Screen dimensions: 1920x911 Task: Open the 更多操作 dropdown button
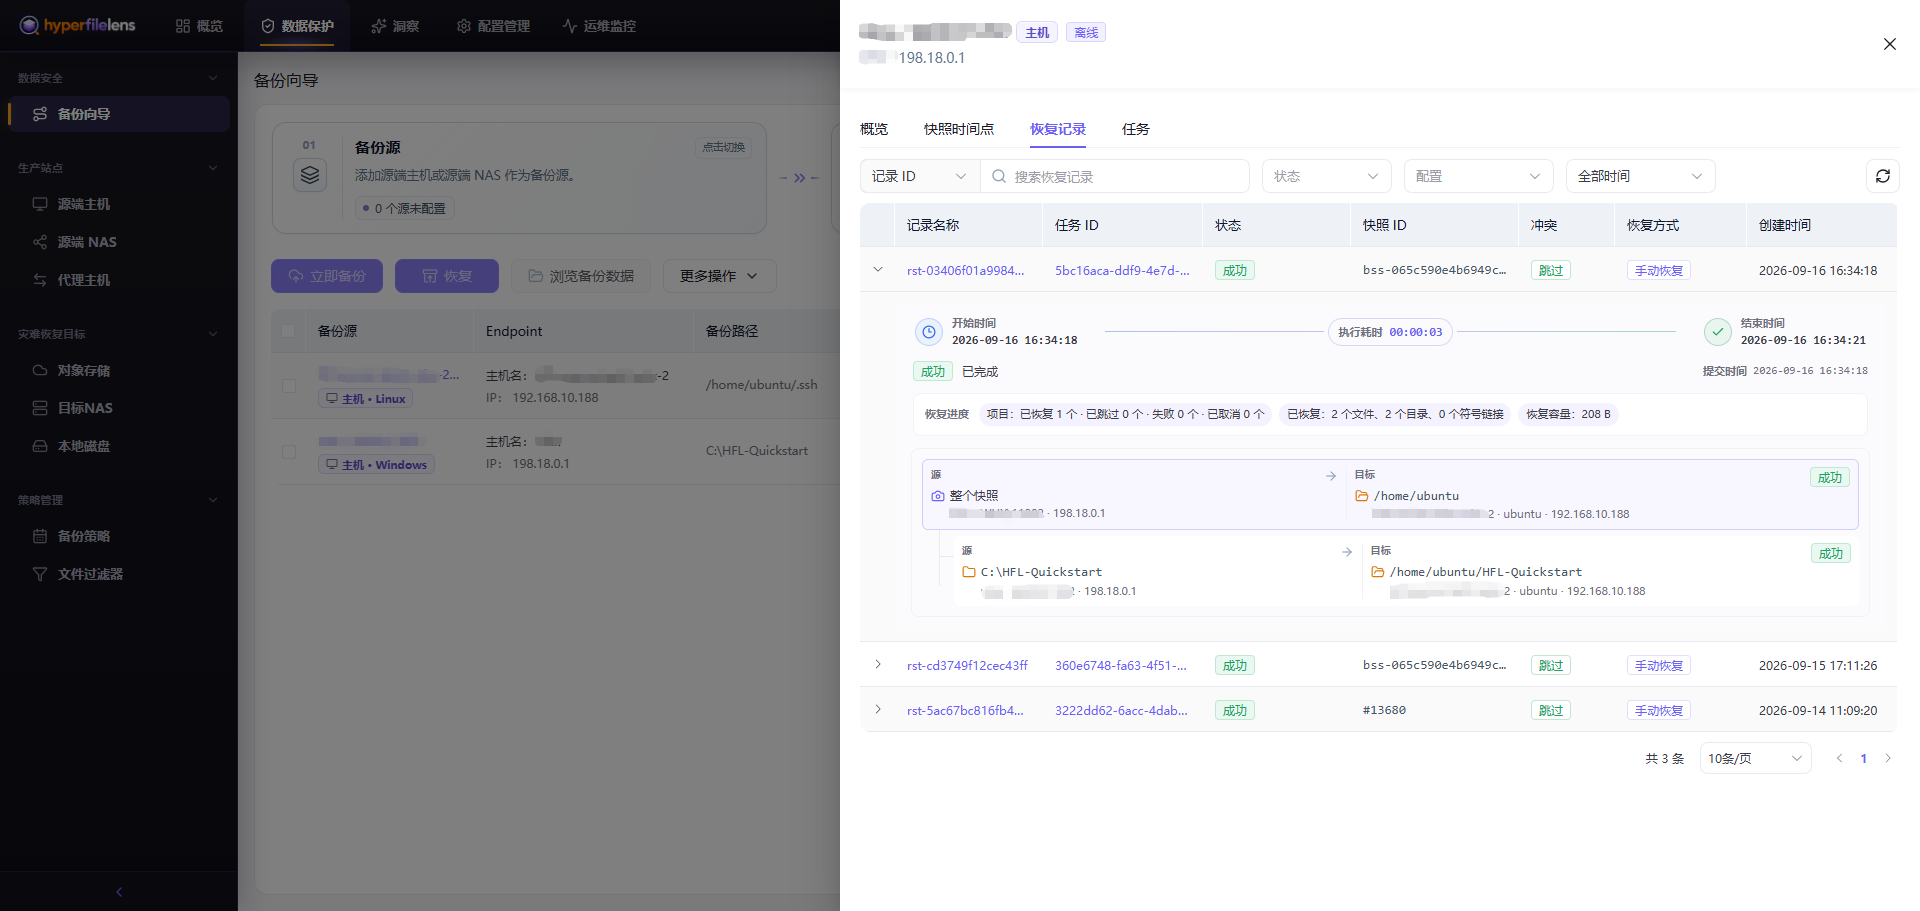click(720, 276)
